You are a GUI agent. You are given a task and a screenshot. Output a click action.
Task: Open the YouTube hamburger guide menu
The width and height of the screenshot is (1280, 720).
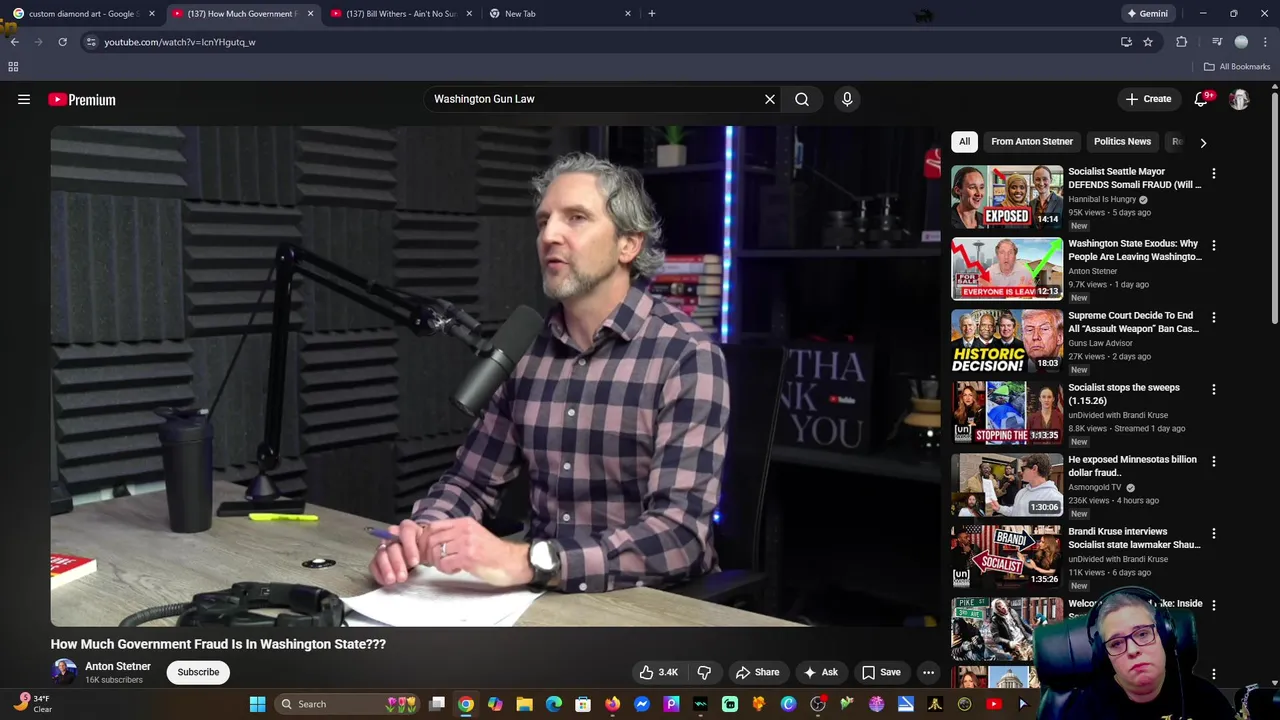(x=24, y=99)
